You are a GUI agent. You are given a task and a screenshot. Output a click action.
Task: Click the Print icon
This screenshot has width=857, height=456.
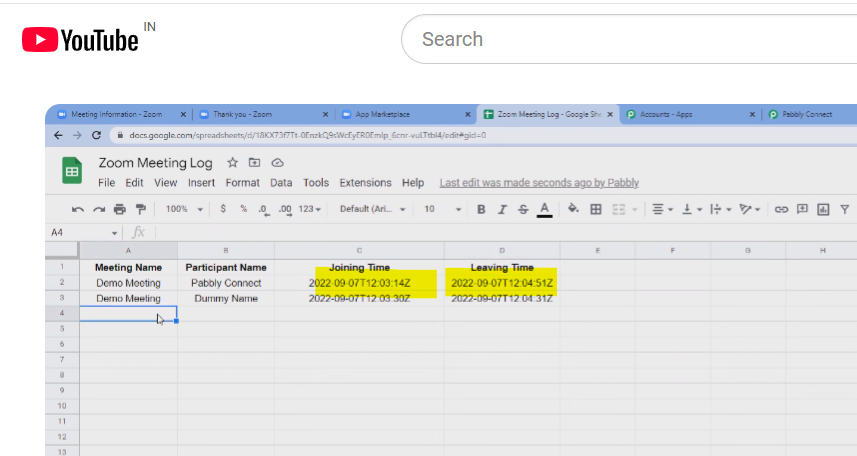point(120,209)
